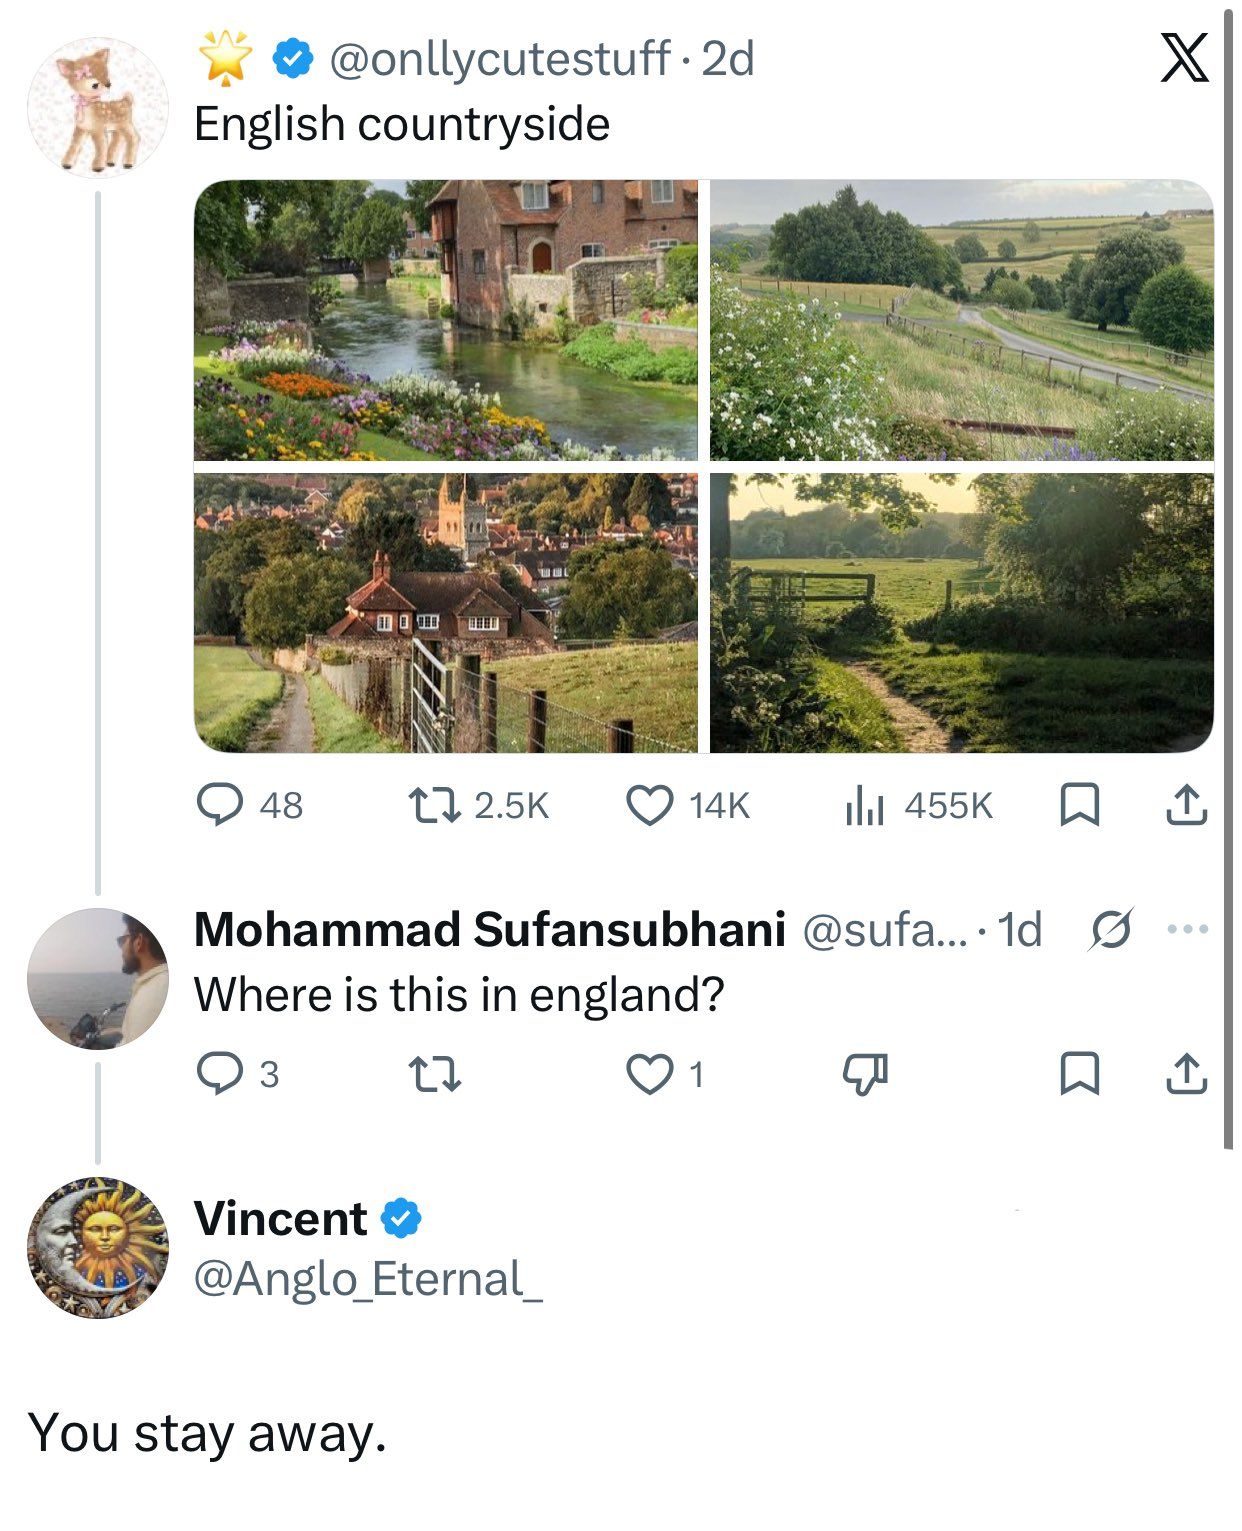Bookmark the English countryside post
Viewport: 1242px width, 1531px height.
(1079, 805)
